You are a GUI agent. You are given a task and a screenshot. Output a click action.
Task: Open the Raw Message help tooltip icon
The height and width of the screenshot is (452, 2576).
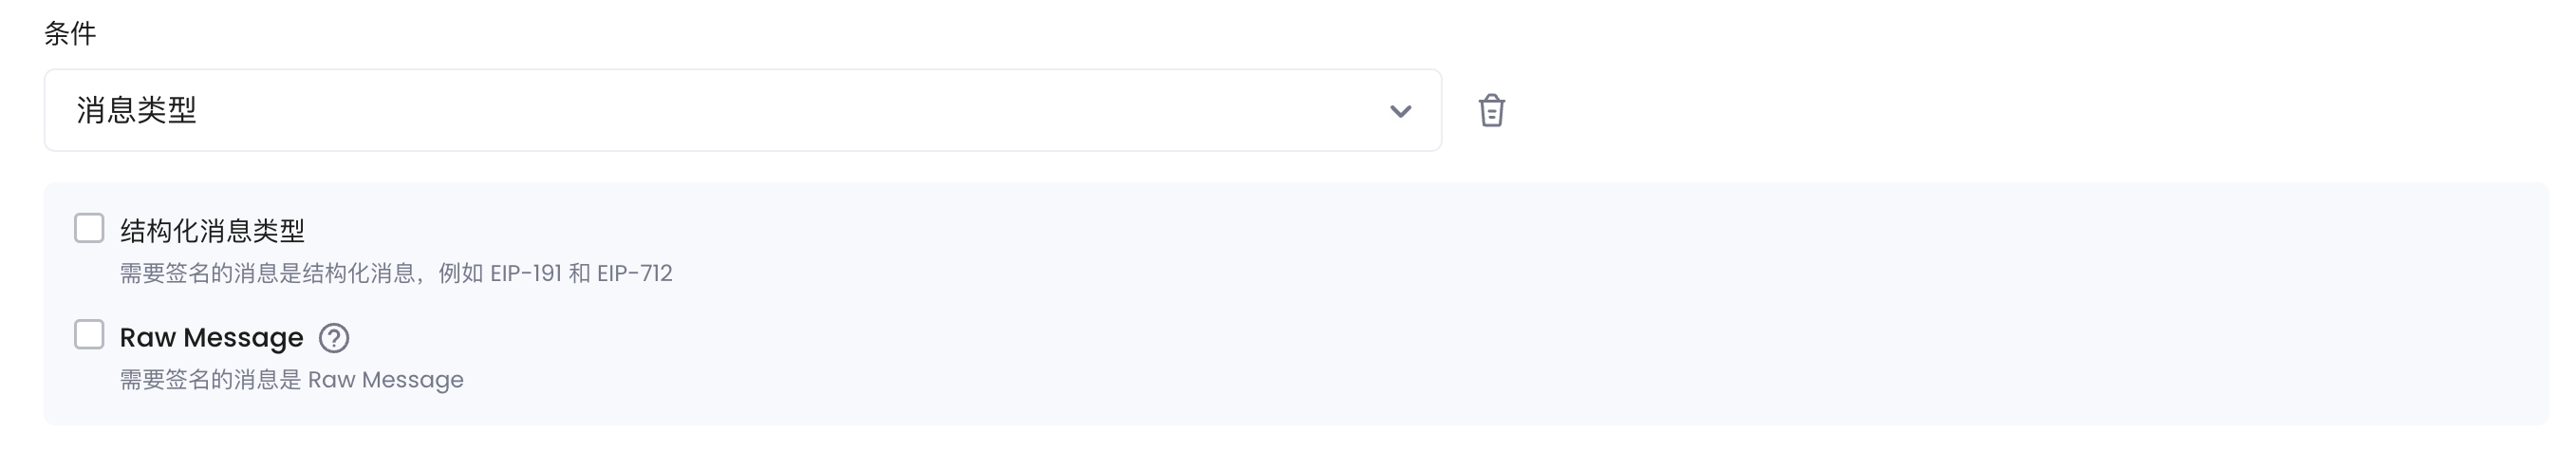(x=334, y=338)
